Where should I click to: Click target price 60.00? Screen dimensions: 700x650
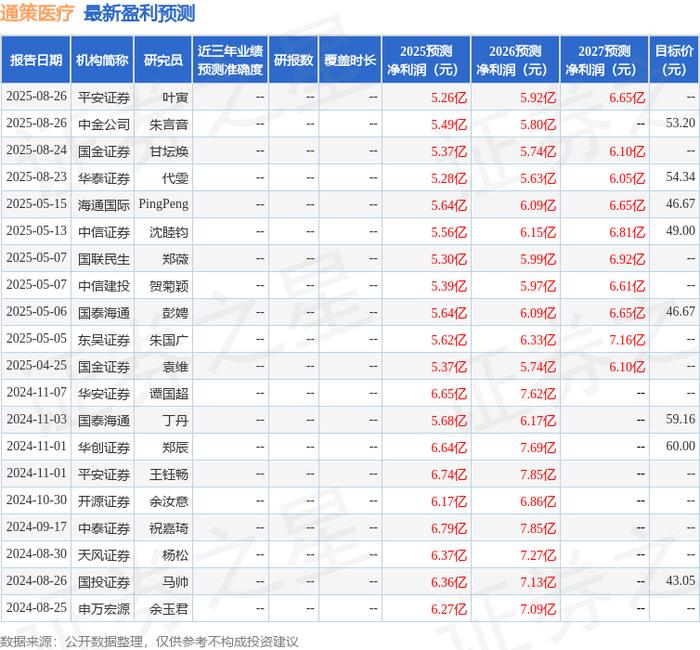(x=680, y=446)
